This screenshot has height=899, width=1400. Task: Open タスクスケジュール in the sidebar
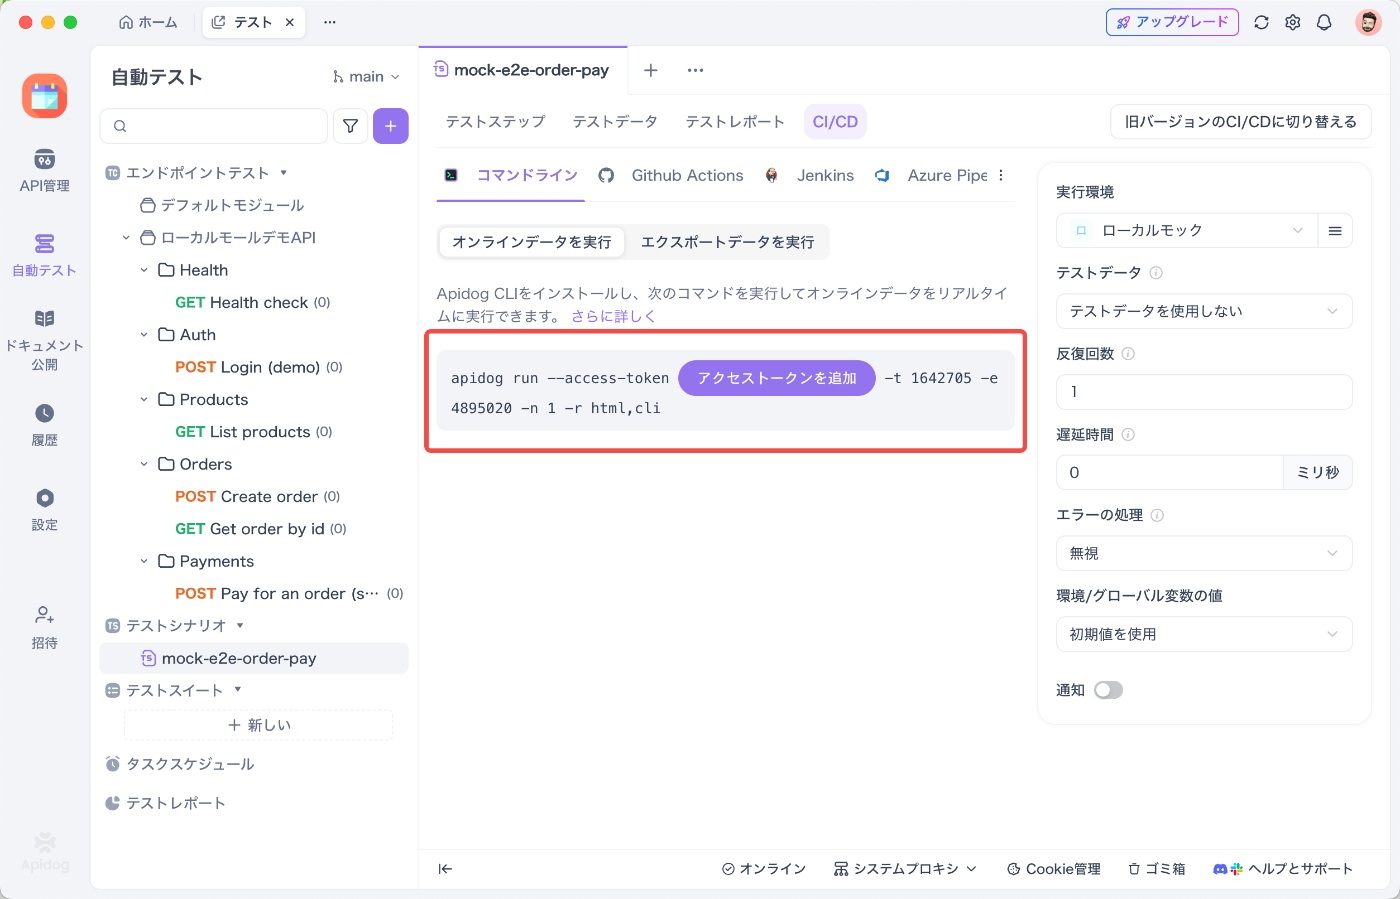pyautogui.click(x=180, y=764)
